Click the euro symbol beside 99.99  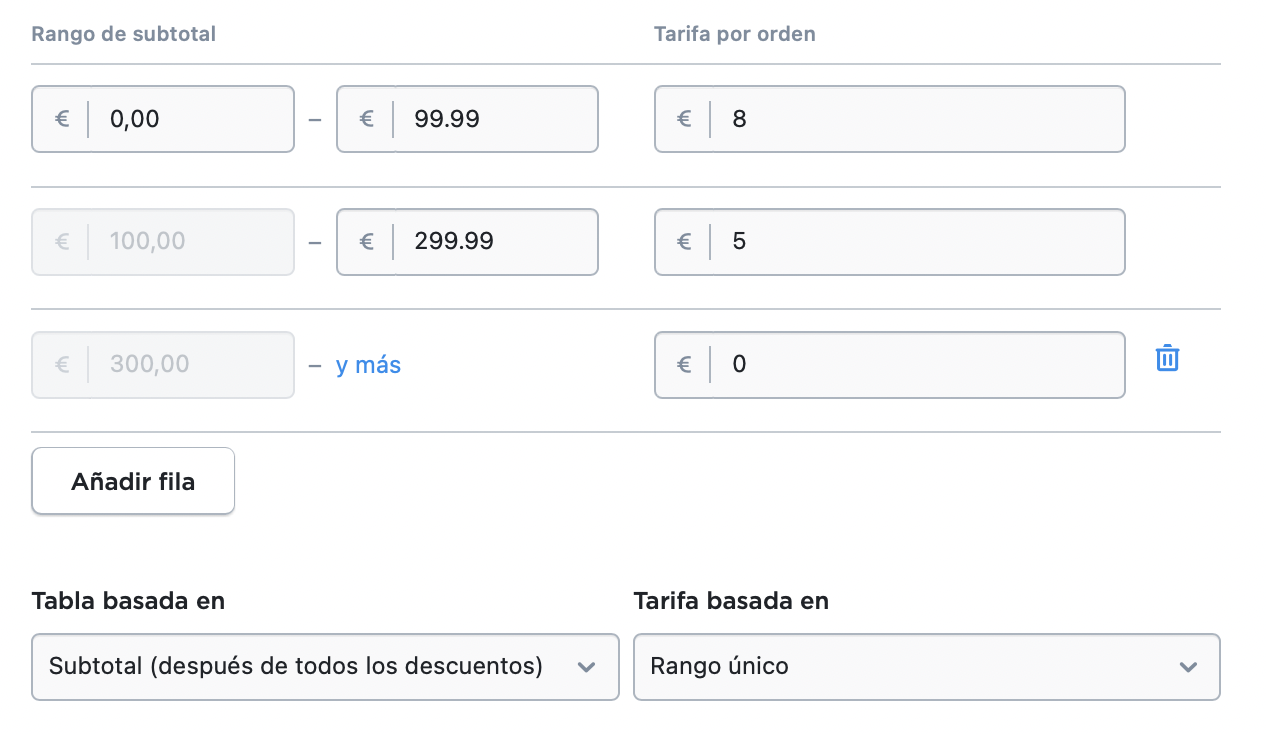click(x=366, y=119)
